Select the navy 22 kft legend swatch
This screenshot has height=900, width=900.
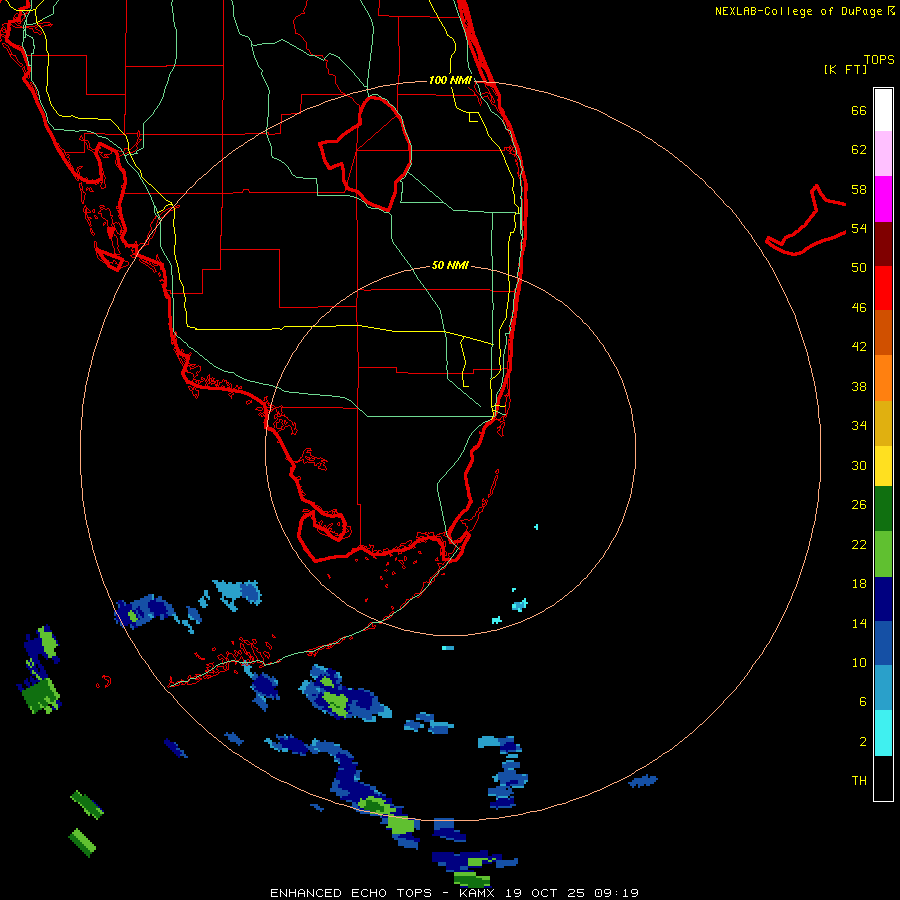tap(883, 599)
